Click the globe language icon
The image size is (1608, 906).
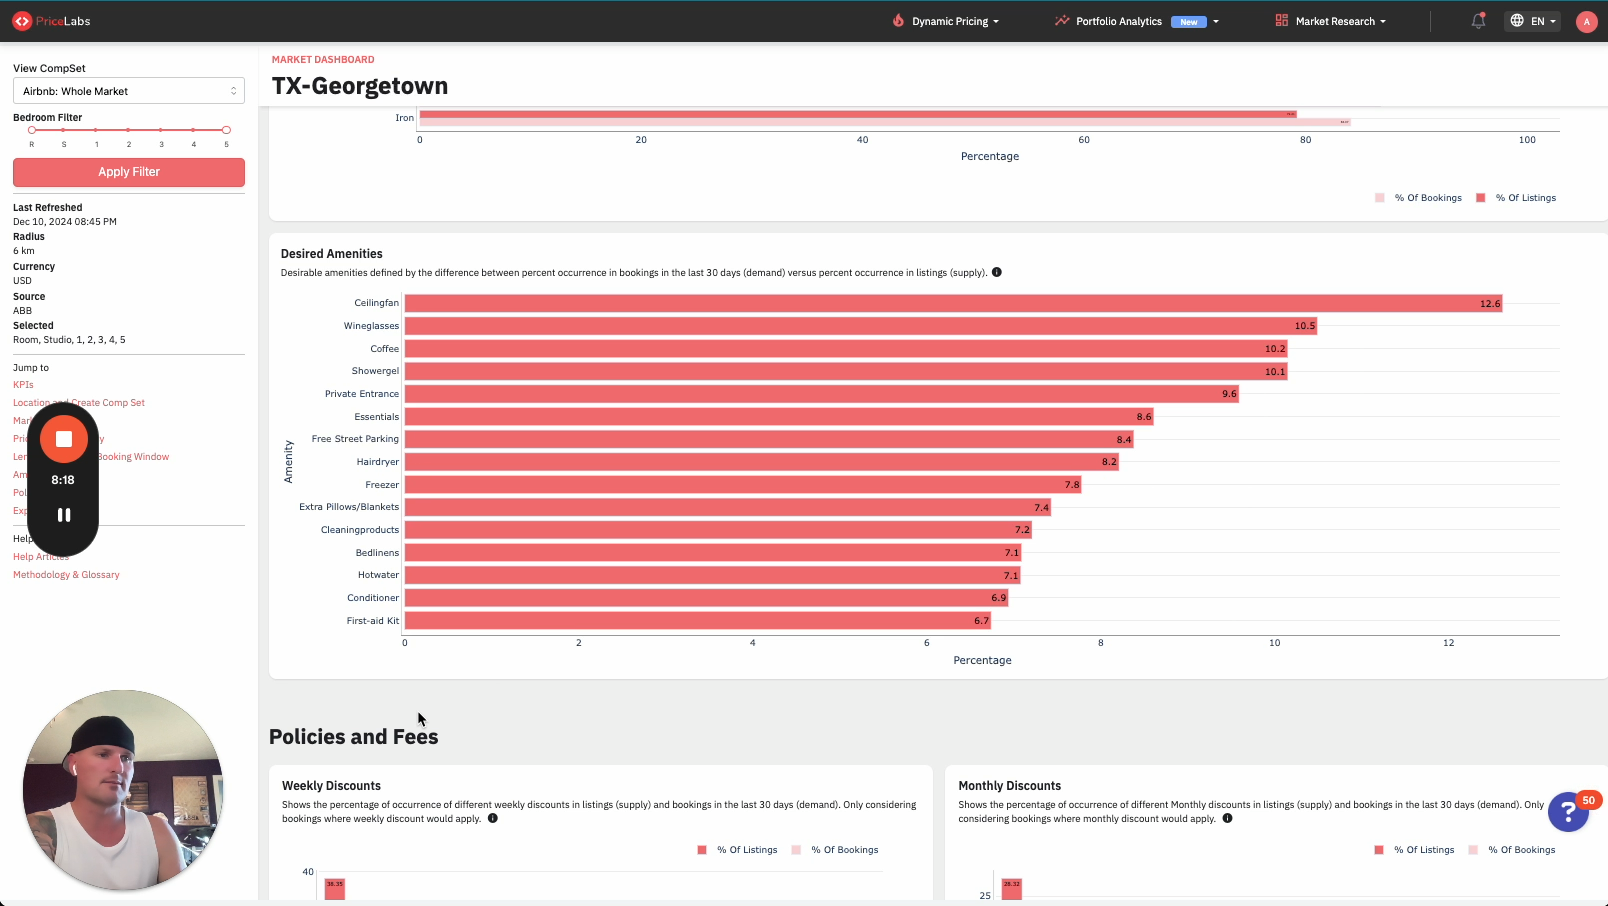(x=1517, y=21)
